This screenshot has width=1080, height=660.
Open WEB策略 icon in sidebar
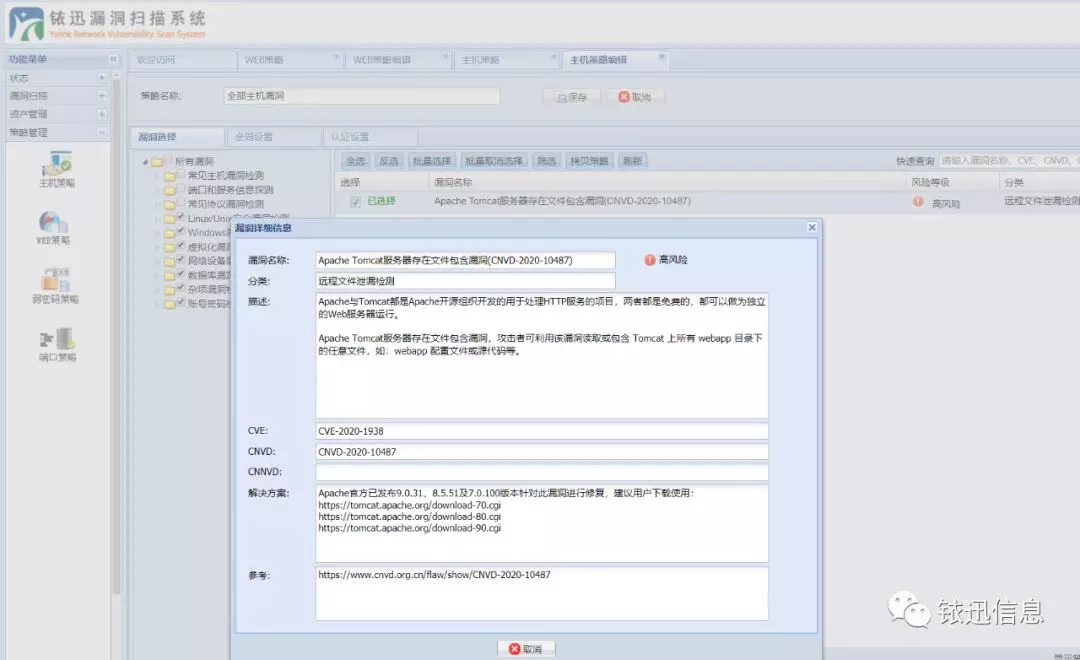tap(53, 223)
